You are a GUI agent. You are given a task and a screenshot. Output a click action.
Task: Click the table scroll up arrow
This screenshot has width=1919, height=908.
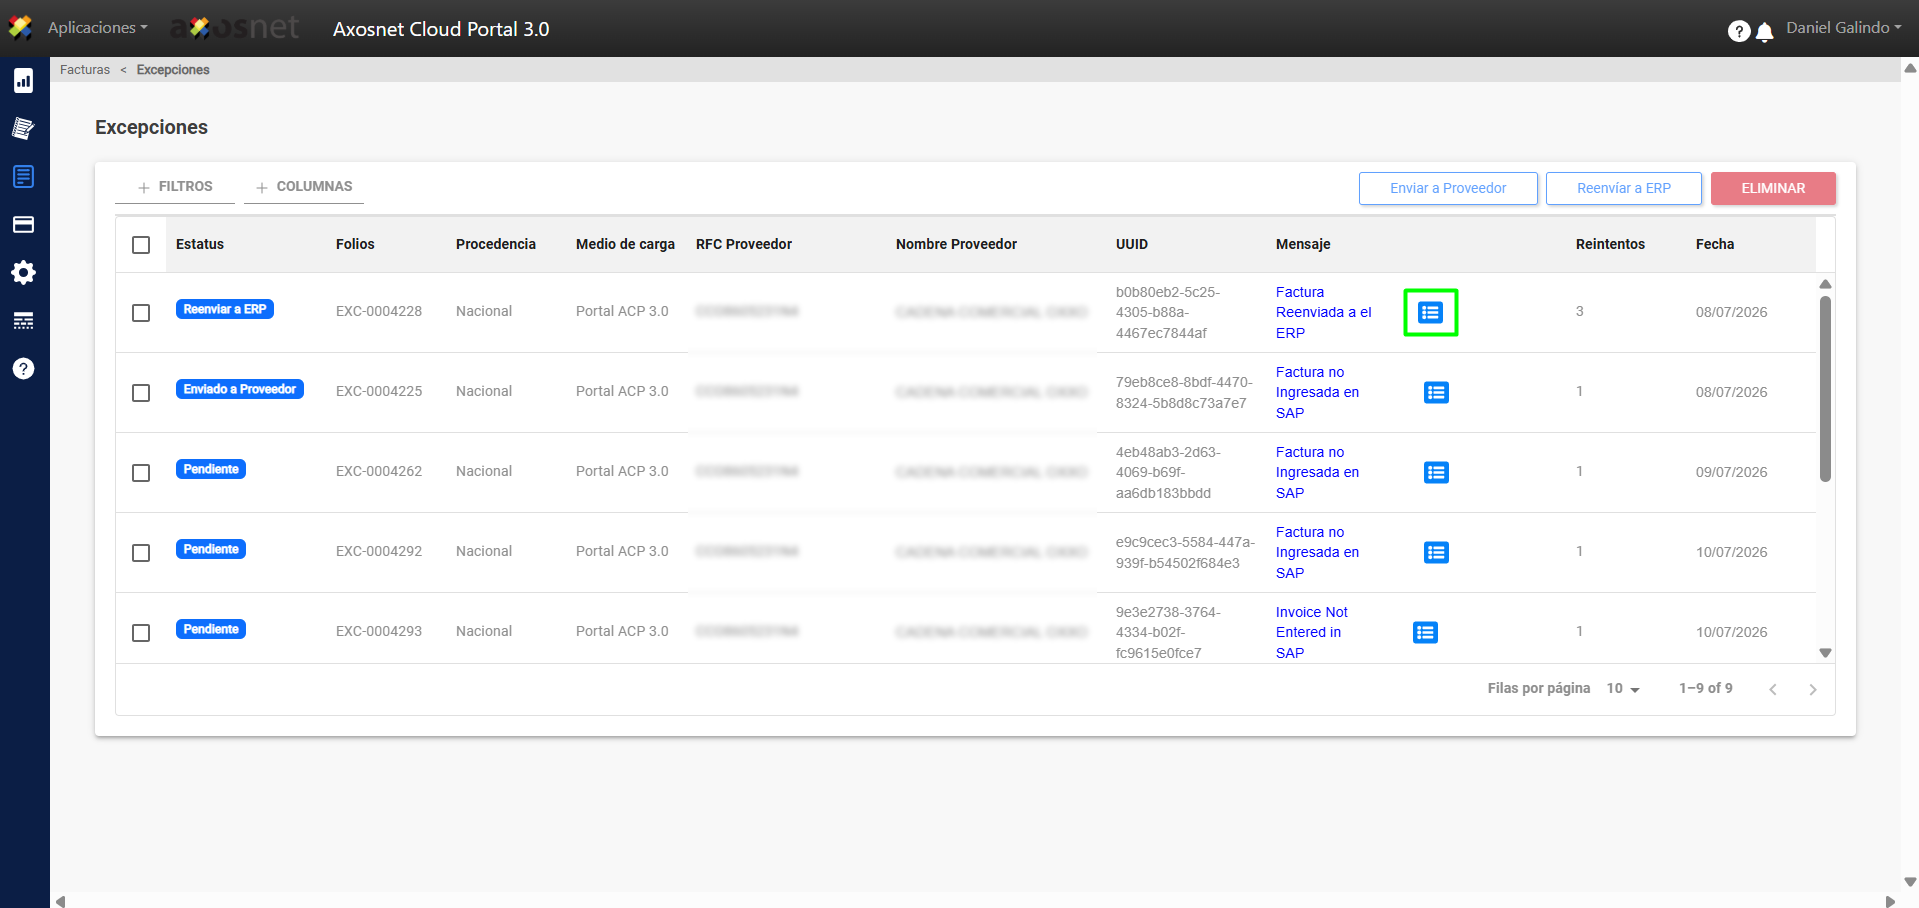click(1825, 284)
